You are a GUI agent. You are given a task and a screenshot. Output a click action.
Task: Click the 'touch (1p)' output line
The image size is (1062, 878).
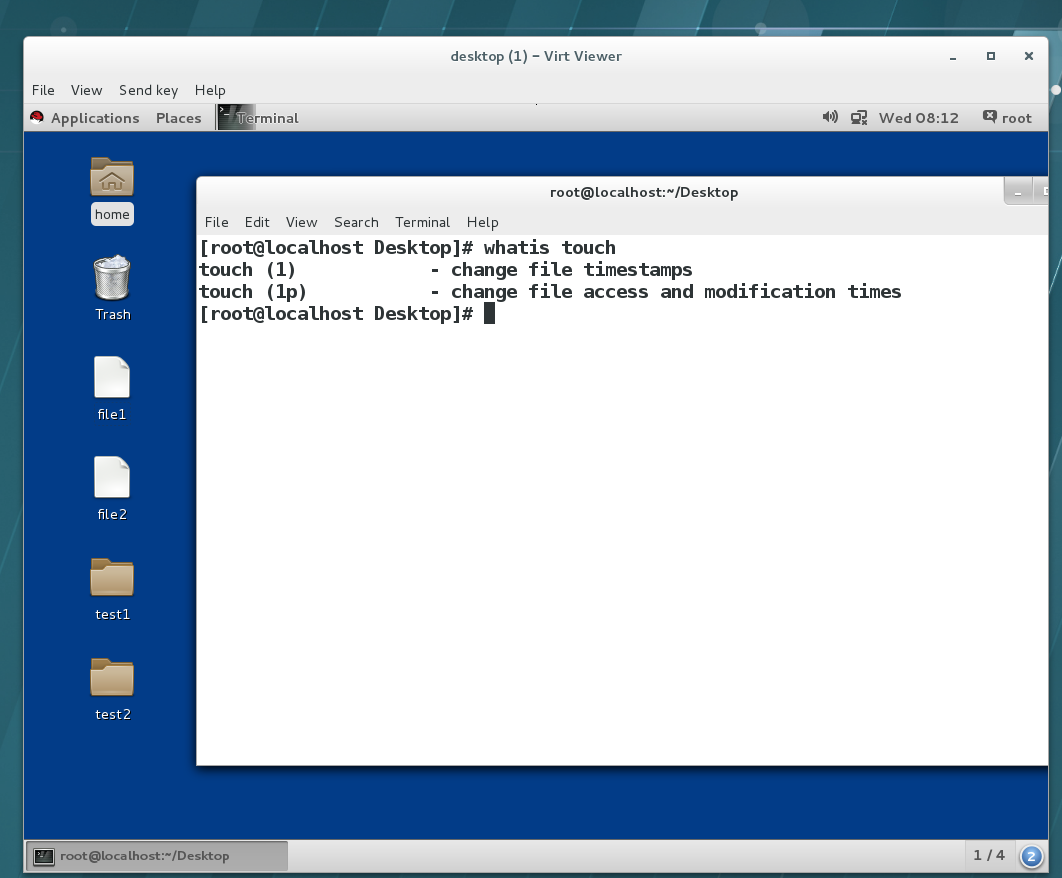coord(550,291)
